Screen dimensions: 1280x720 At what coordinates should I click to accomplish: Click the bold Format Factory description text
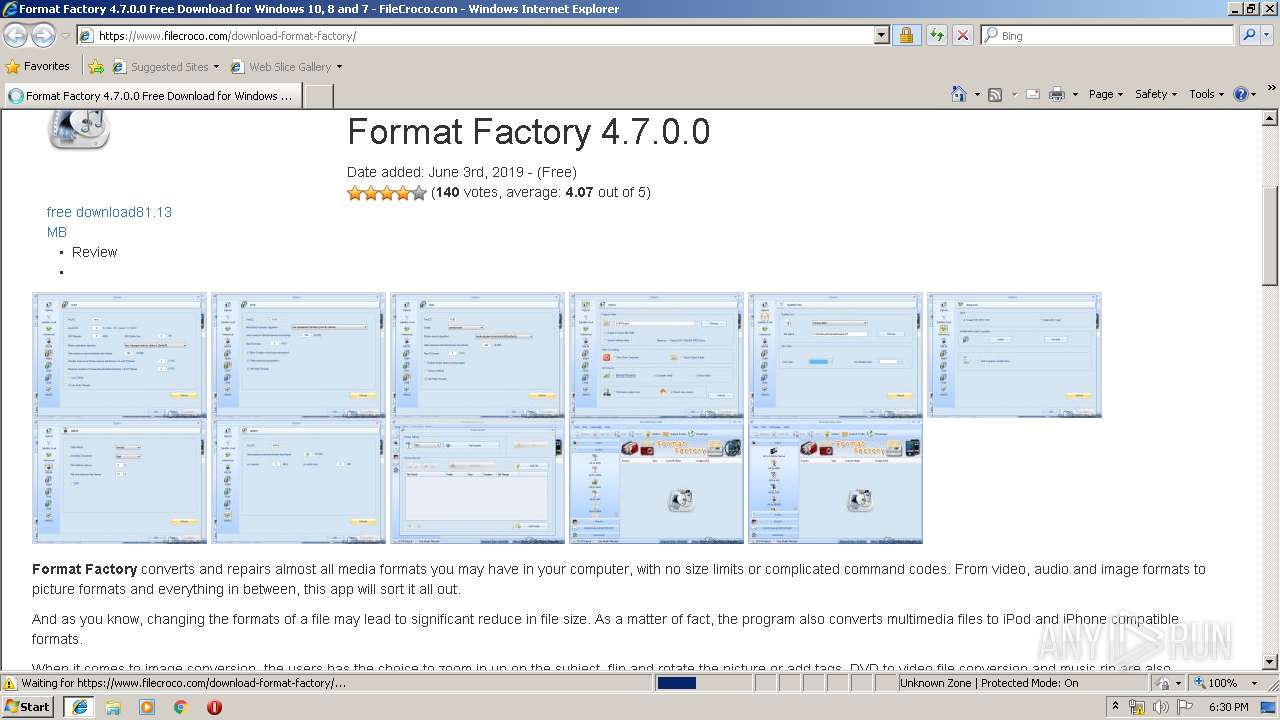pos(84,569)
